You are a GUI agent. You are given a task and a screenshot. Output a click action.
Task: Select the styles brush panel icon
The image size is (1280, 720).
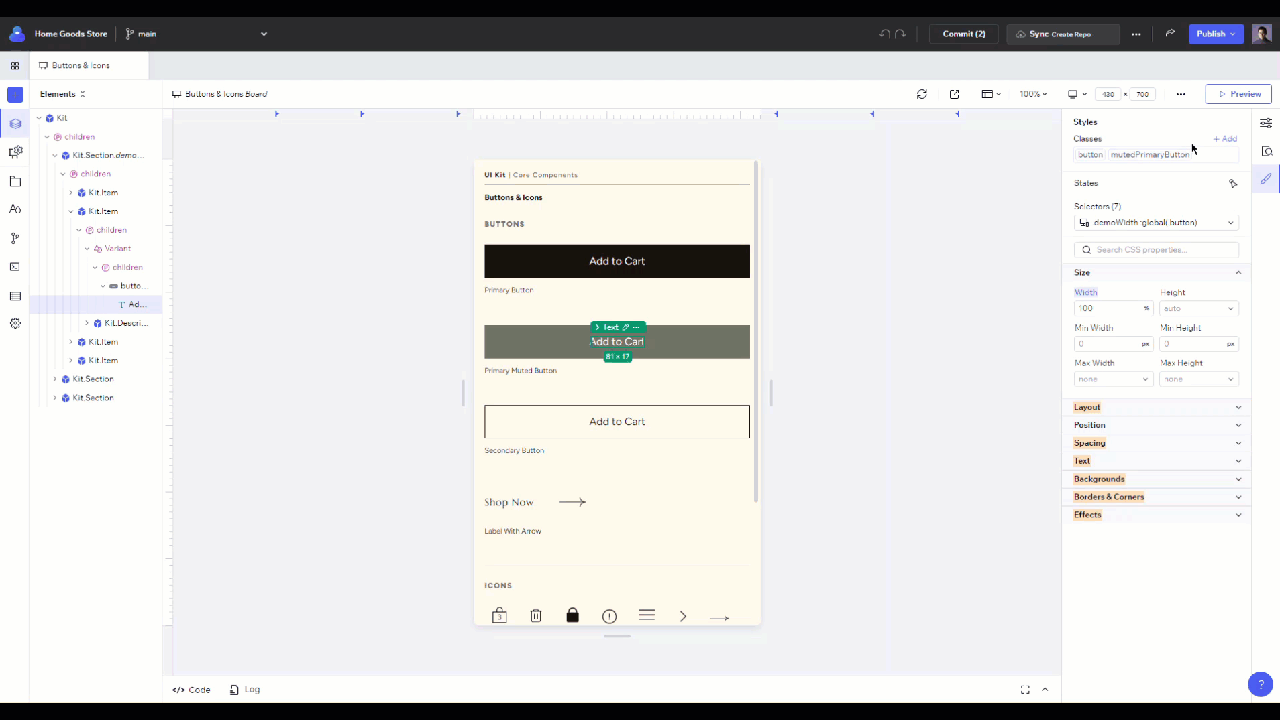[1266, 179]
